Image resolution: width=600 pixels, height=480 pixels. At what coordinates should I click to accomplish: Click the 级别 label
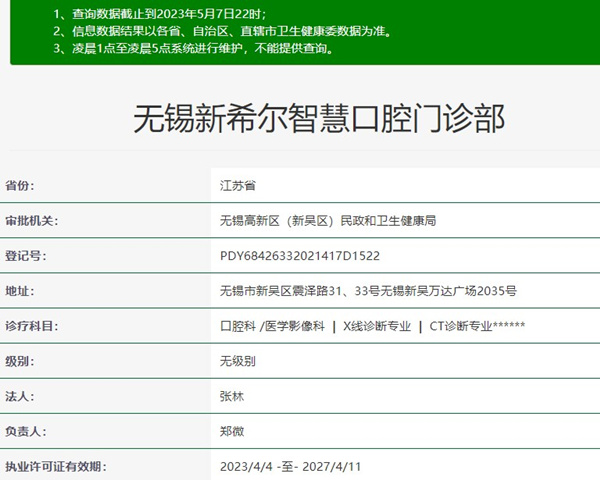[x=20, y=361]
